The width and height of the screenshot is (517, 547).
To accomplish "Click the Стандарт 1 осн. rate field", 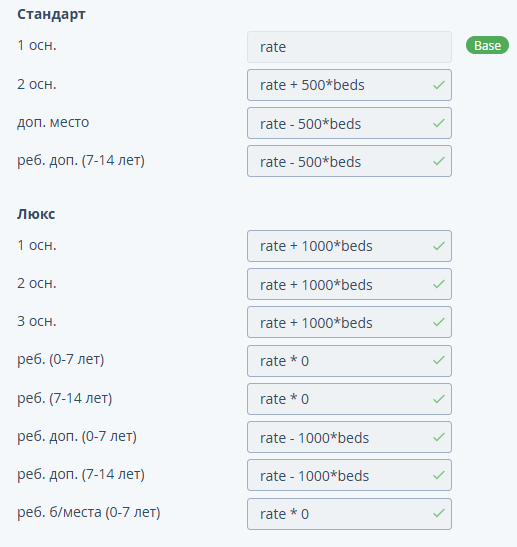I will click(x=349, y=47).
